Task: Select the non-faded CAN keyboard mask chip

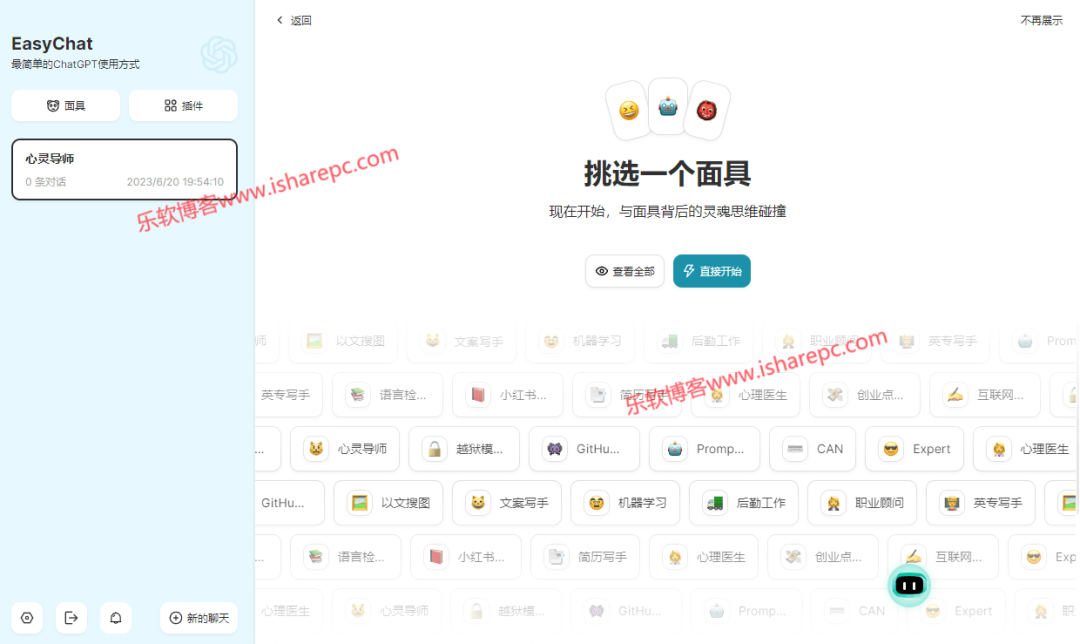Action: pos(813,449)
